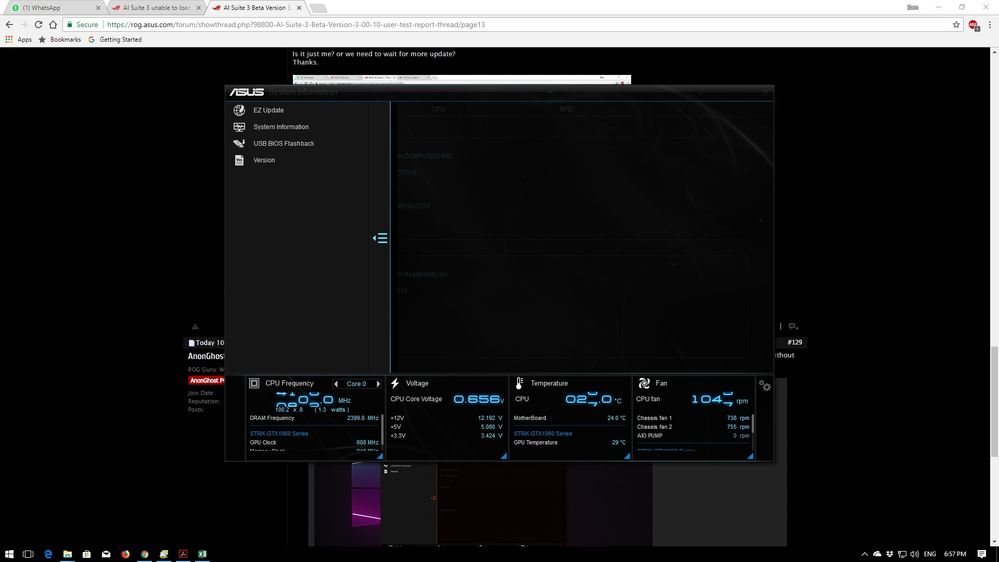
Task: Click the Chassis fan 1 row
Action: point(693,418)
